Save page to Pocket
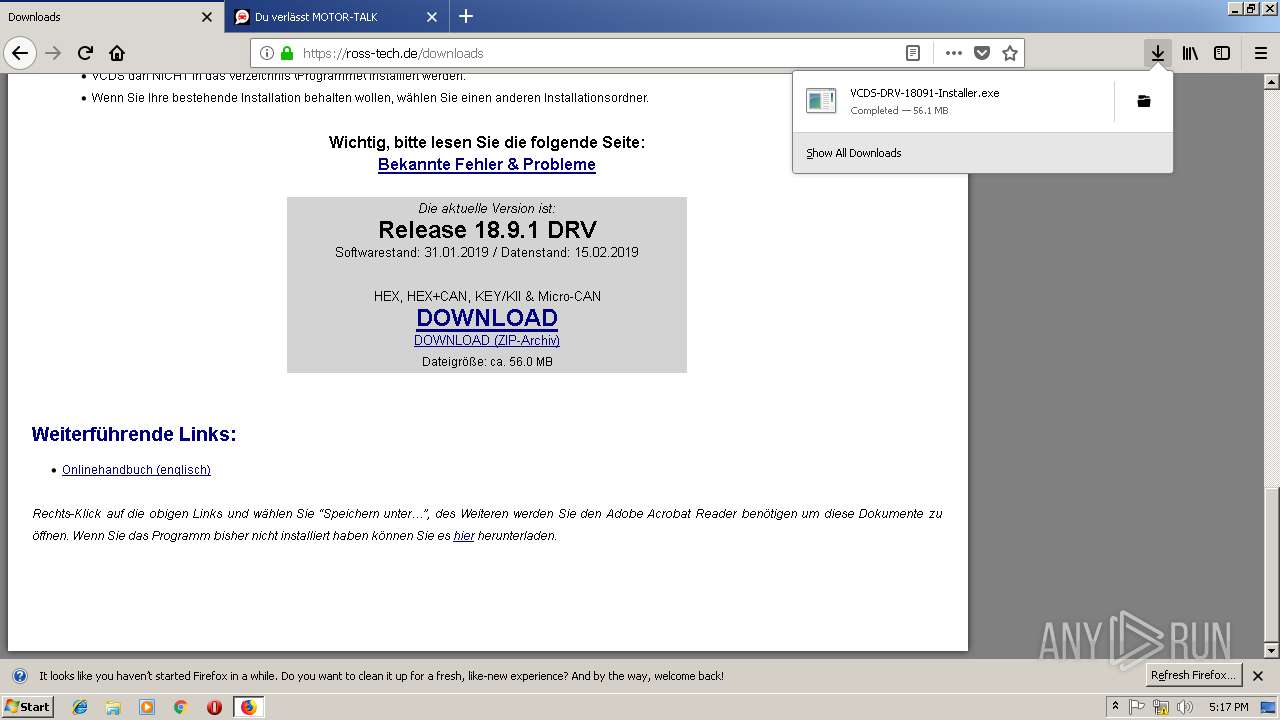 (x=982, y=53)
